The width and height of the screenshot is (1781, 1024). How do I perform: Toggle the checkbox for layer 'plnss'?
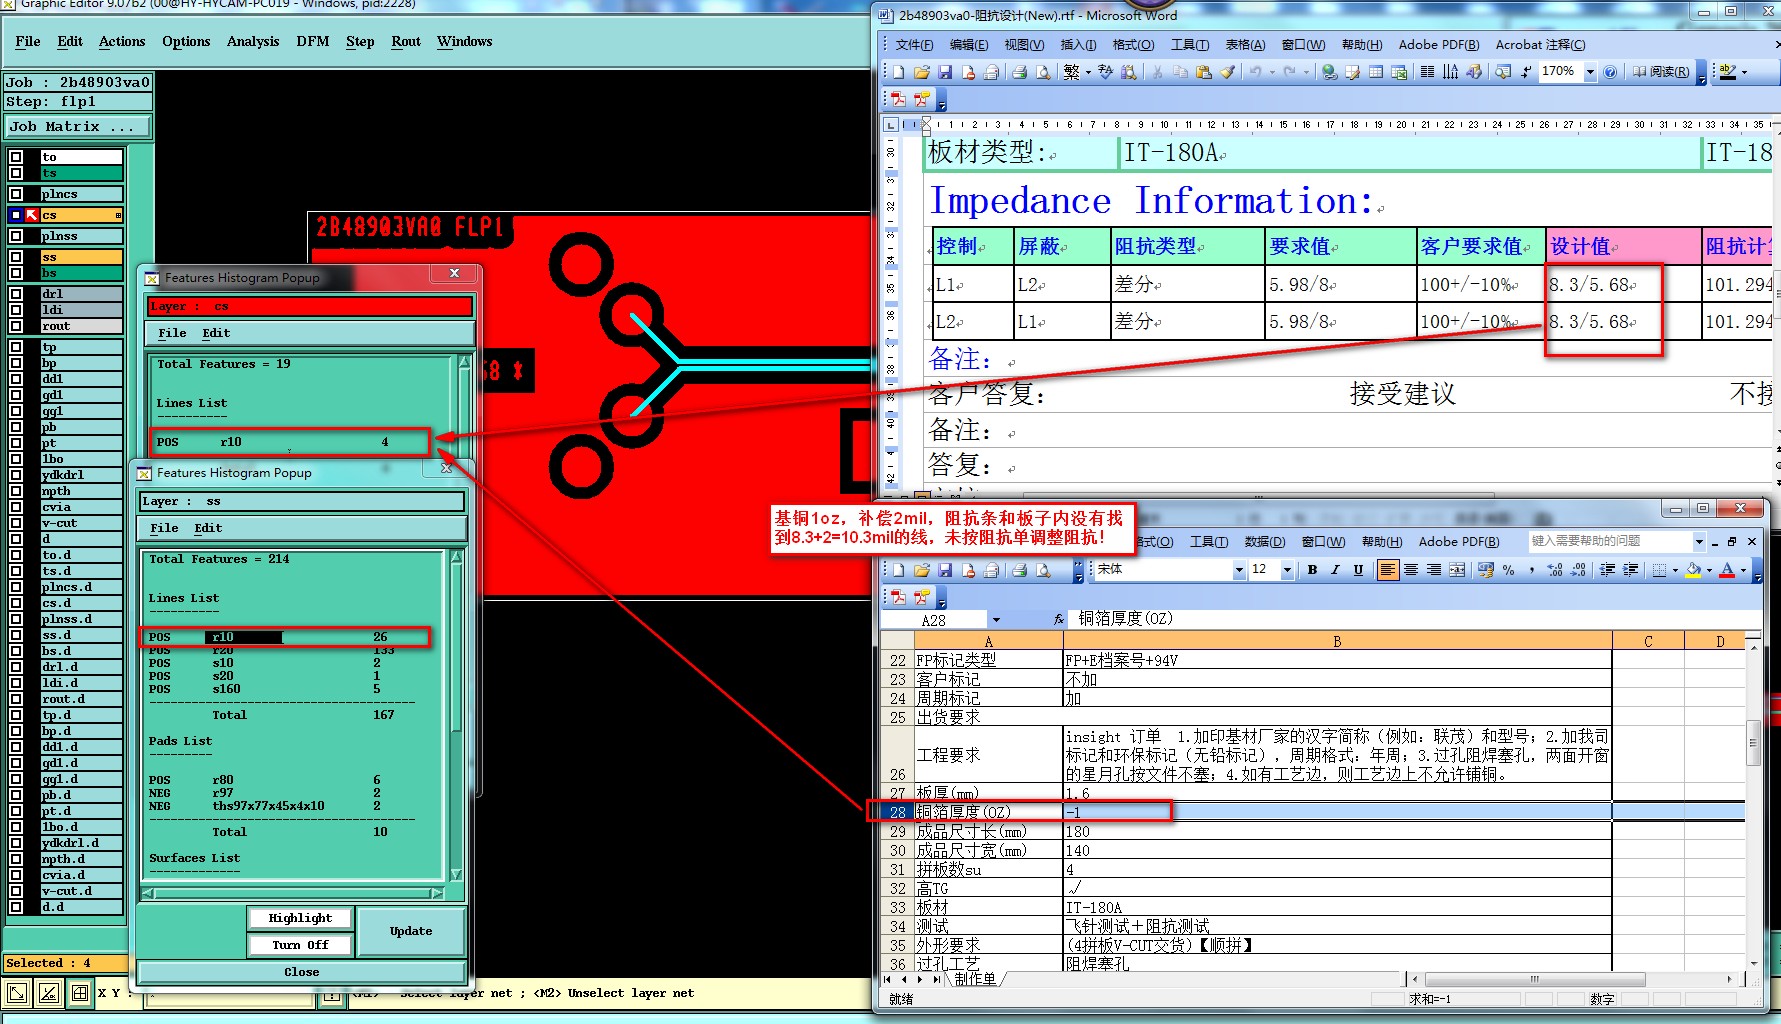[16, 236]
